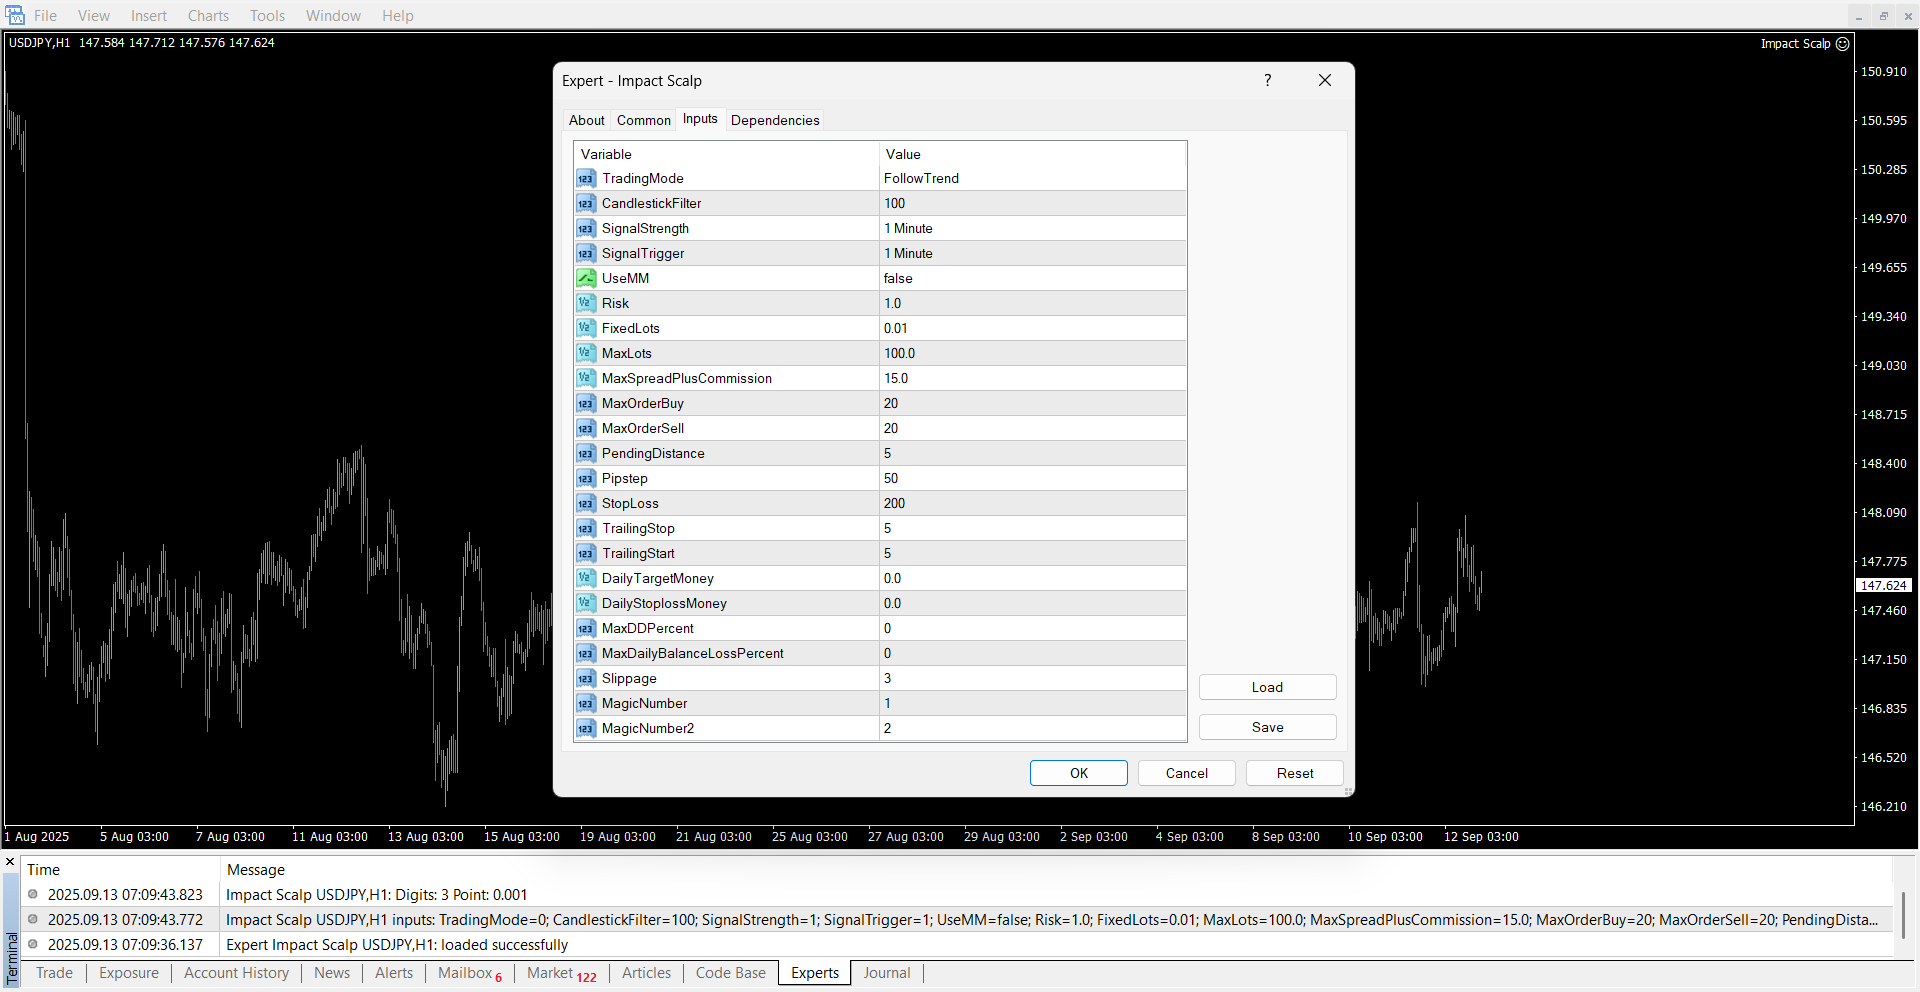Open the SignalStrength 1 Minute value dropdown
Viewport: 1920px width, 992px height.
click(x=1032, y=229)
